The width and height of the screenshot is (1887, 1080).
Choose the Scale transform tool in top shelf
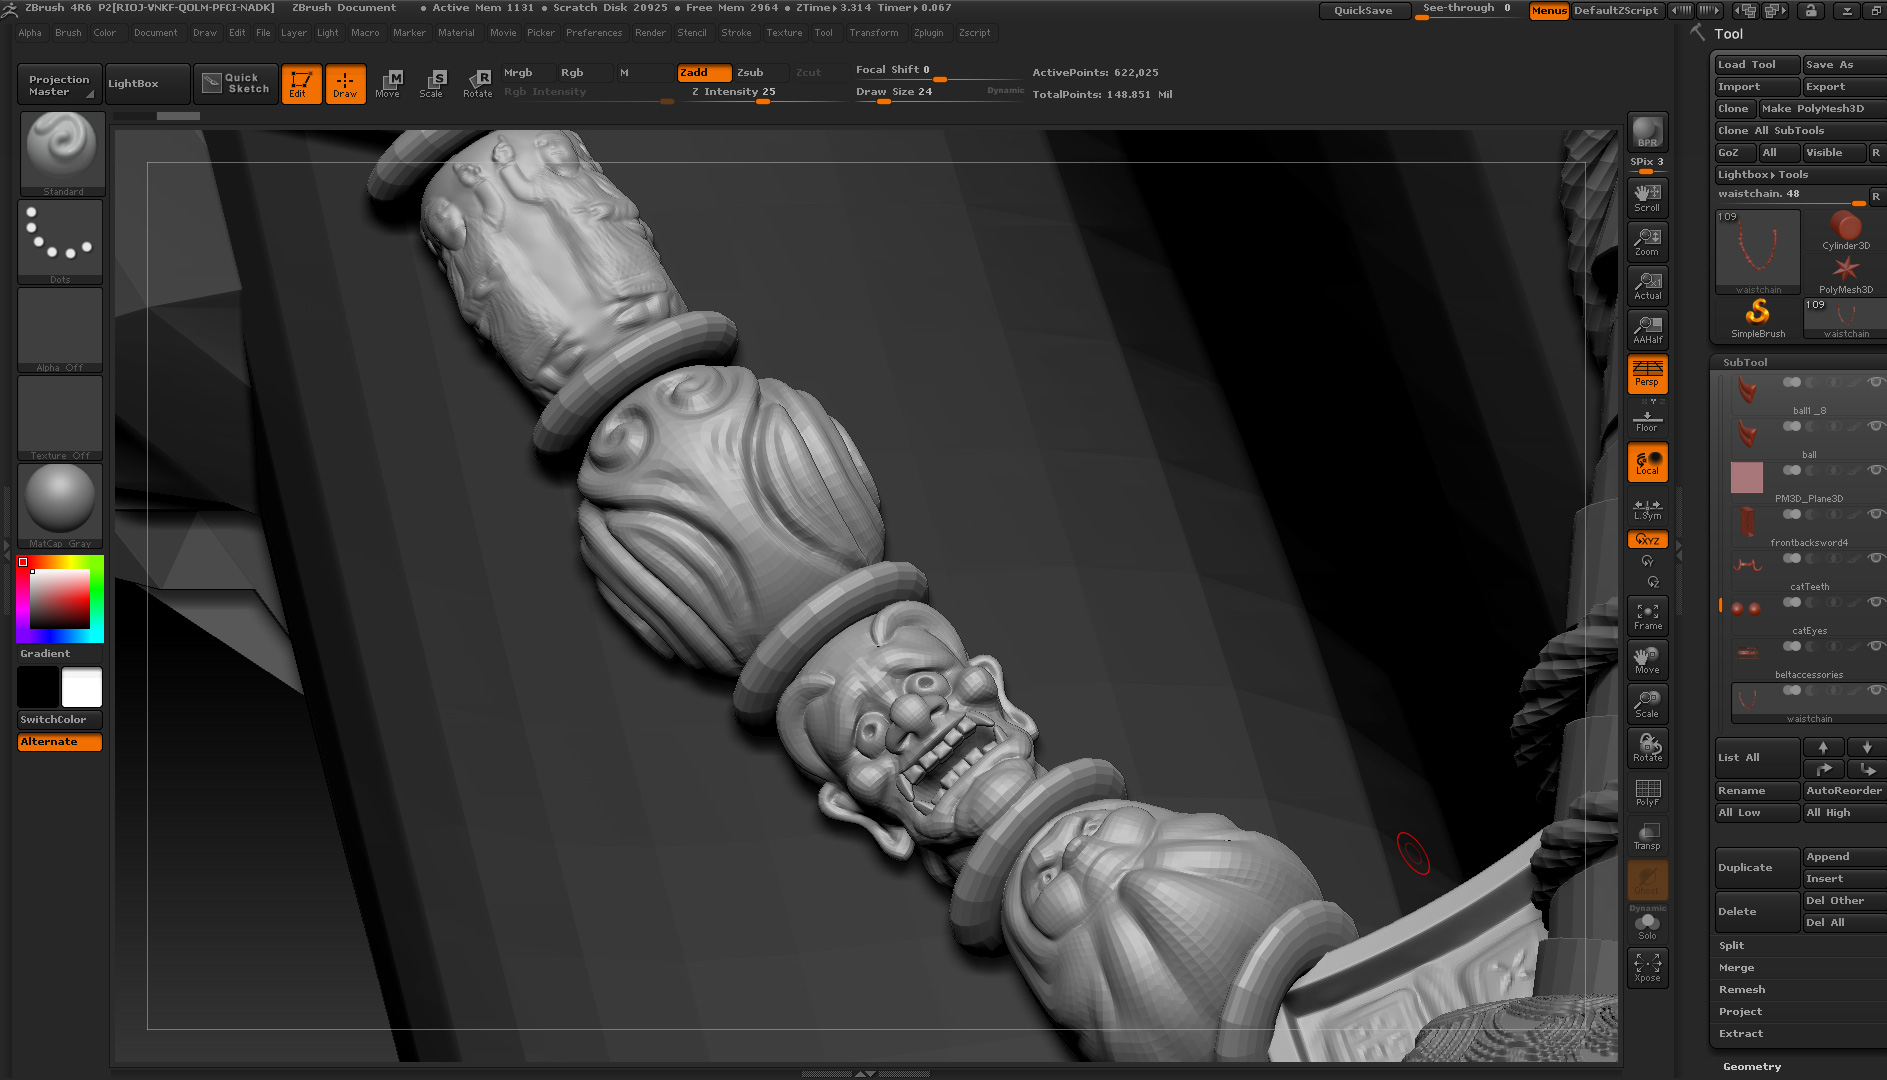coord(432,84)
